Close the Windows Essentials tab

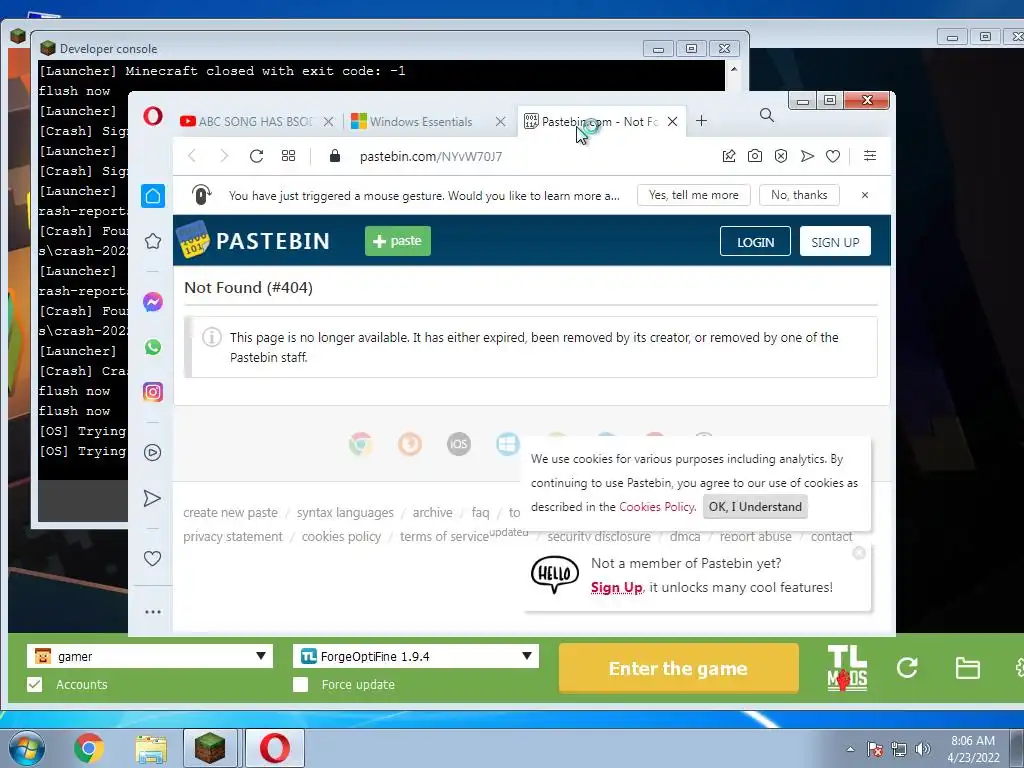(500, 121)
